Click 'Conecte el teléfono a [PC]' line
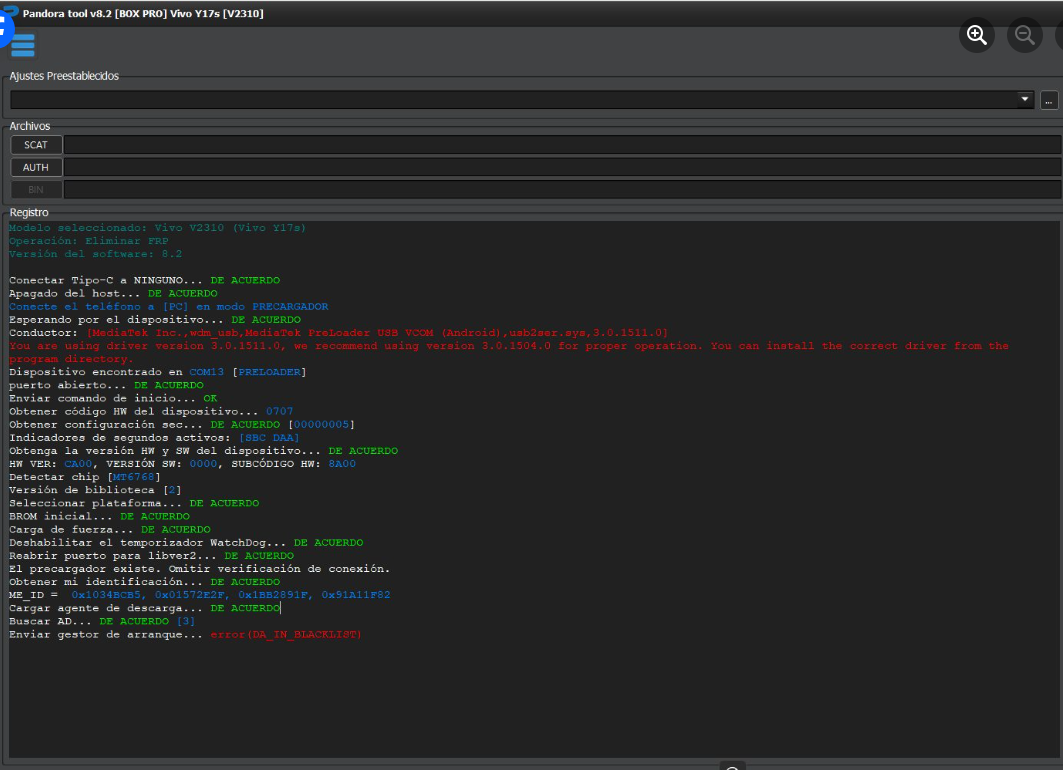 [x=169, y=306]
